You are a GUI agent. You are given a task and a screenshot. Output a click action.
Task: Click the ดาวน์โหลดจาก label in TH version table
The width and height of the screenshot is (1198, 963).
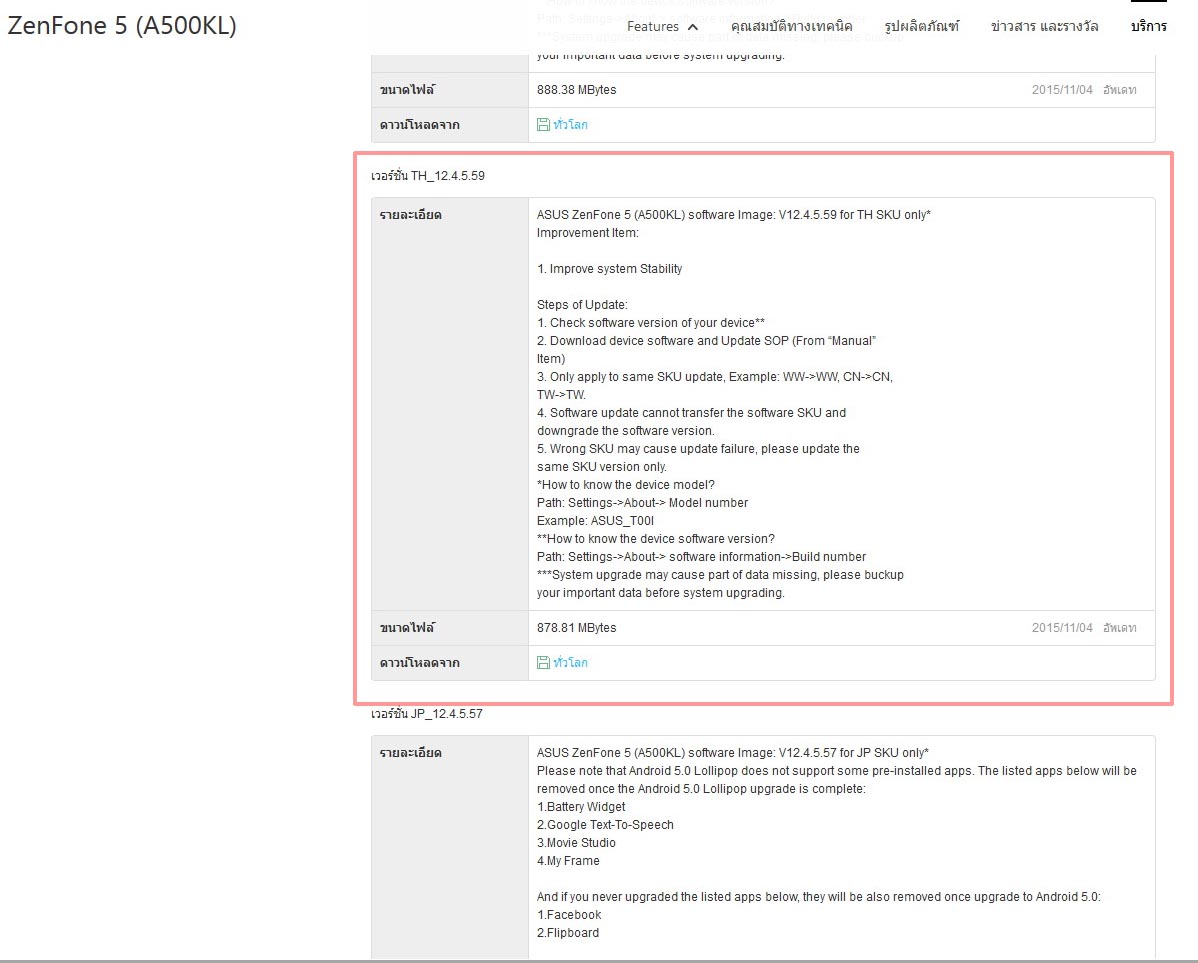point(419,663)
